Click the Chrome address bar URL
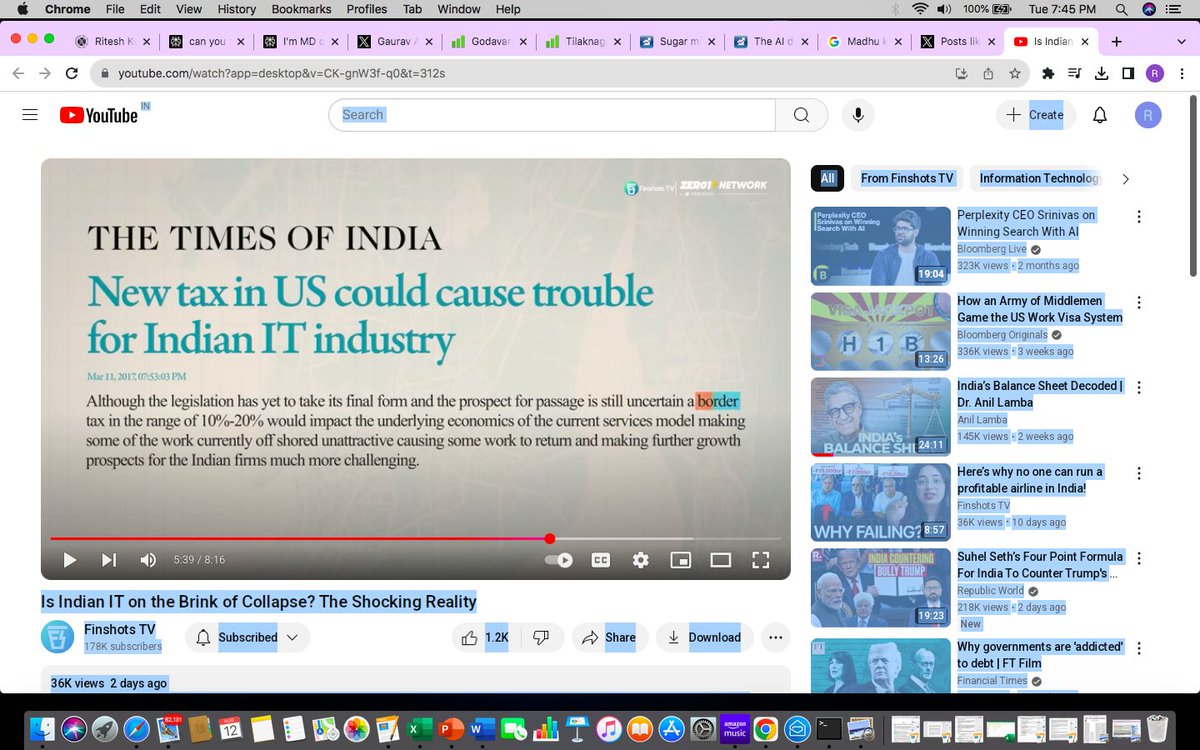The height and width of the screenshot is (750, 1200). (x=281, y=73)
